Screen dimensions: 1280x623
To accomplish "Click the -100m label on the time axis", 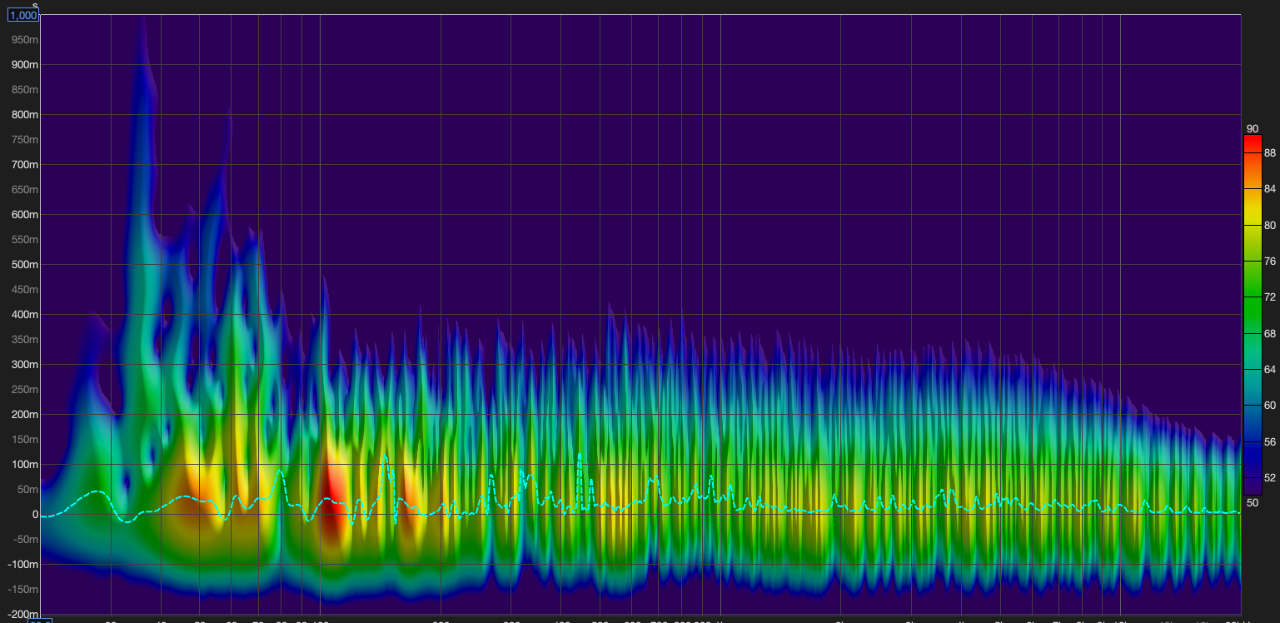I will pyautogui.click(x=22, y=564).
